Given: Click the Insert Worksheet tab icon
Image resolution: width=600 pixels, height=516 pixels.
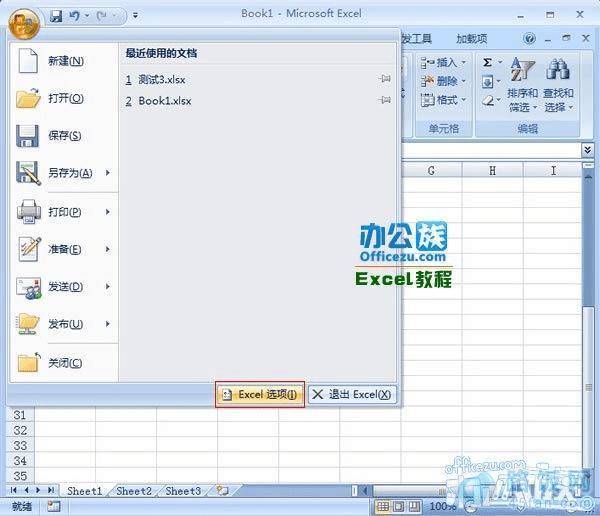Looking at the screenshot, I should pos(223,491).
